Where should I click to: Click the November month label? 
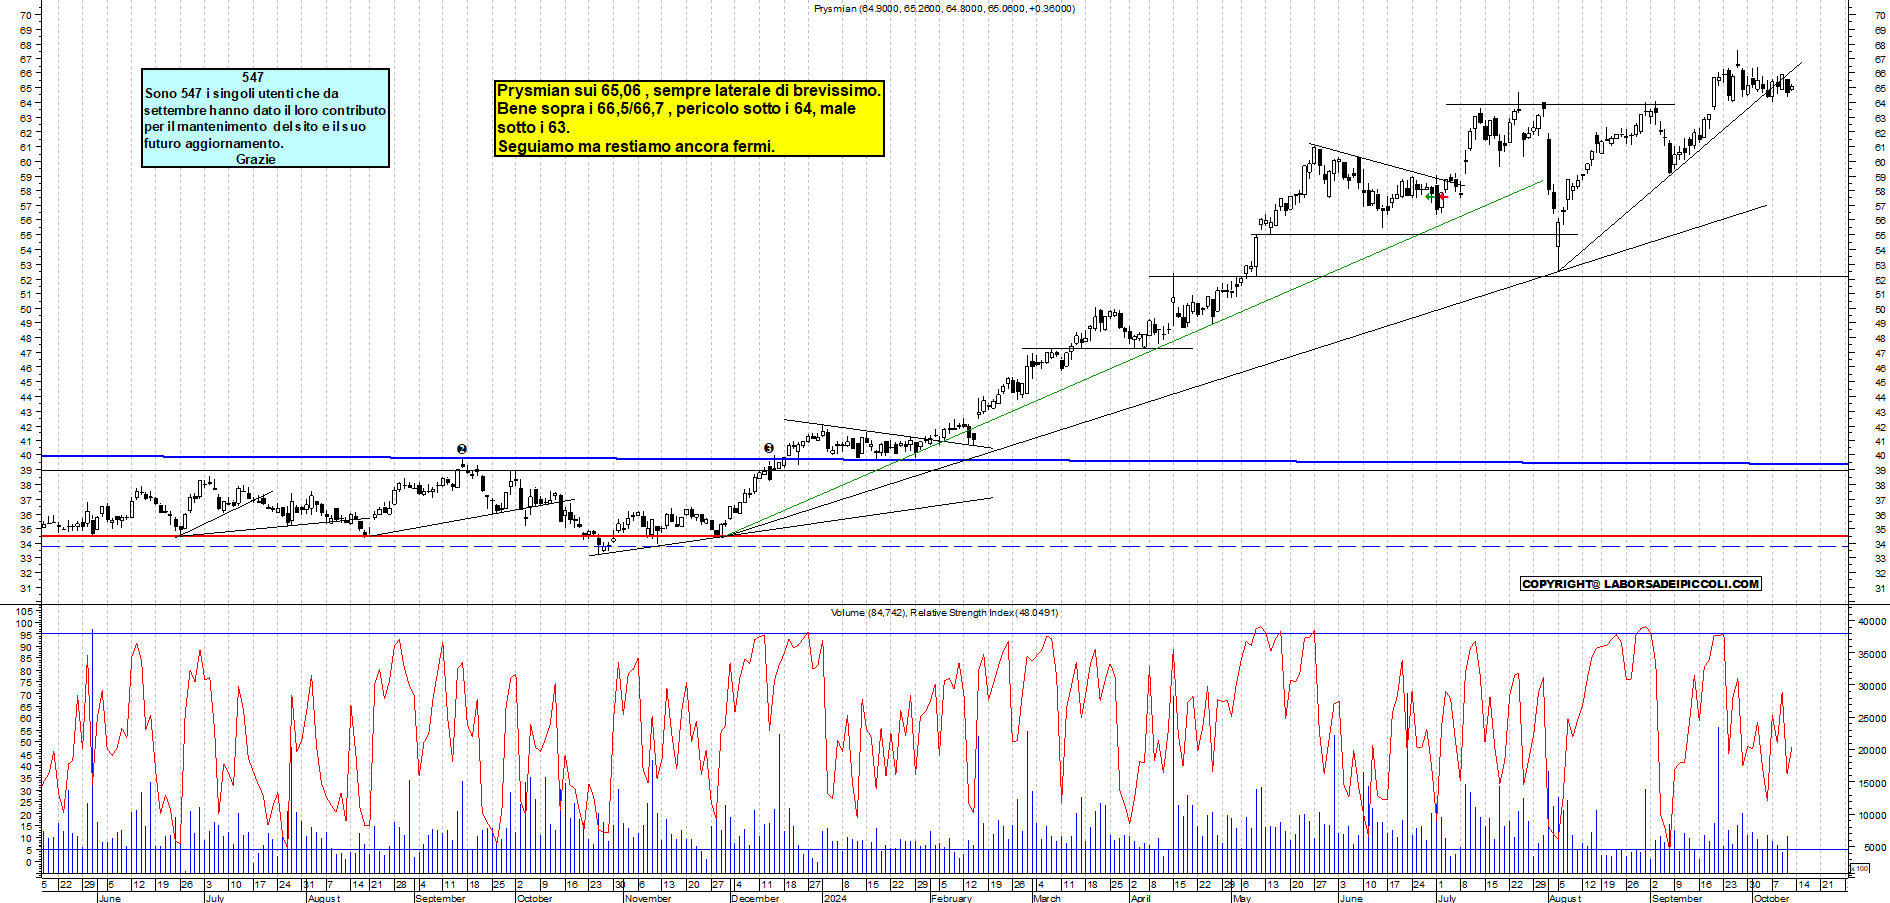tap(647, 898)
